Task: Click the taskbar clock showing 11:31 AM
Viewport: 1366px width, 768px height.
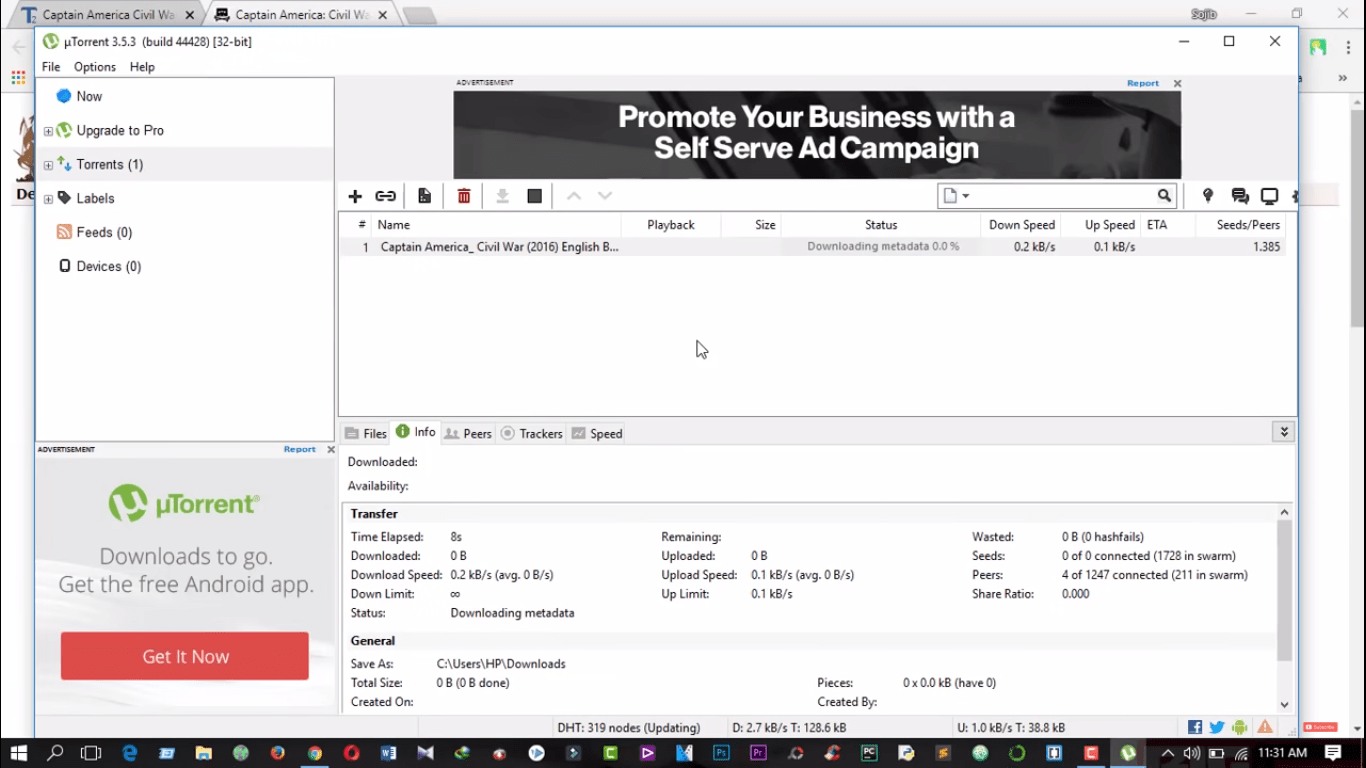Action: [x=1283, y=753]
